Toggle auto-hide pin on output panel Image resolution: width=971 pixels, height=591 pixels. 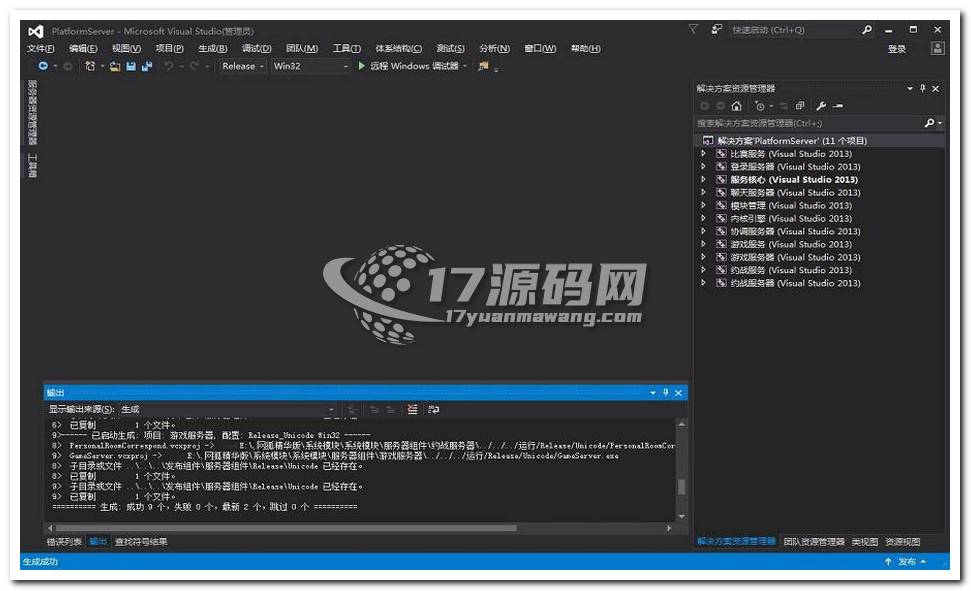click(x=667, y=393)
